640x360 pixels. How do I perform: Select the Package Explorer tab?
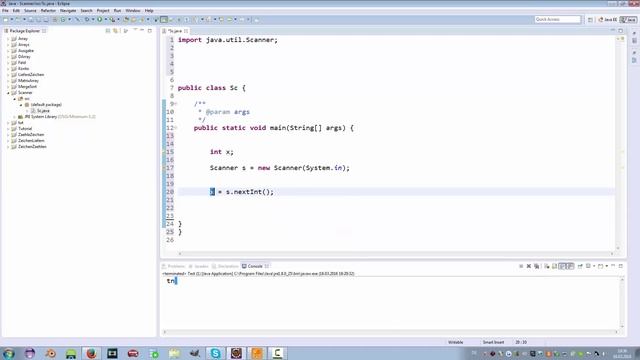coord(24,31)
